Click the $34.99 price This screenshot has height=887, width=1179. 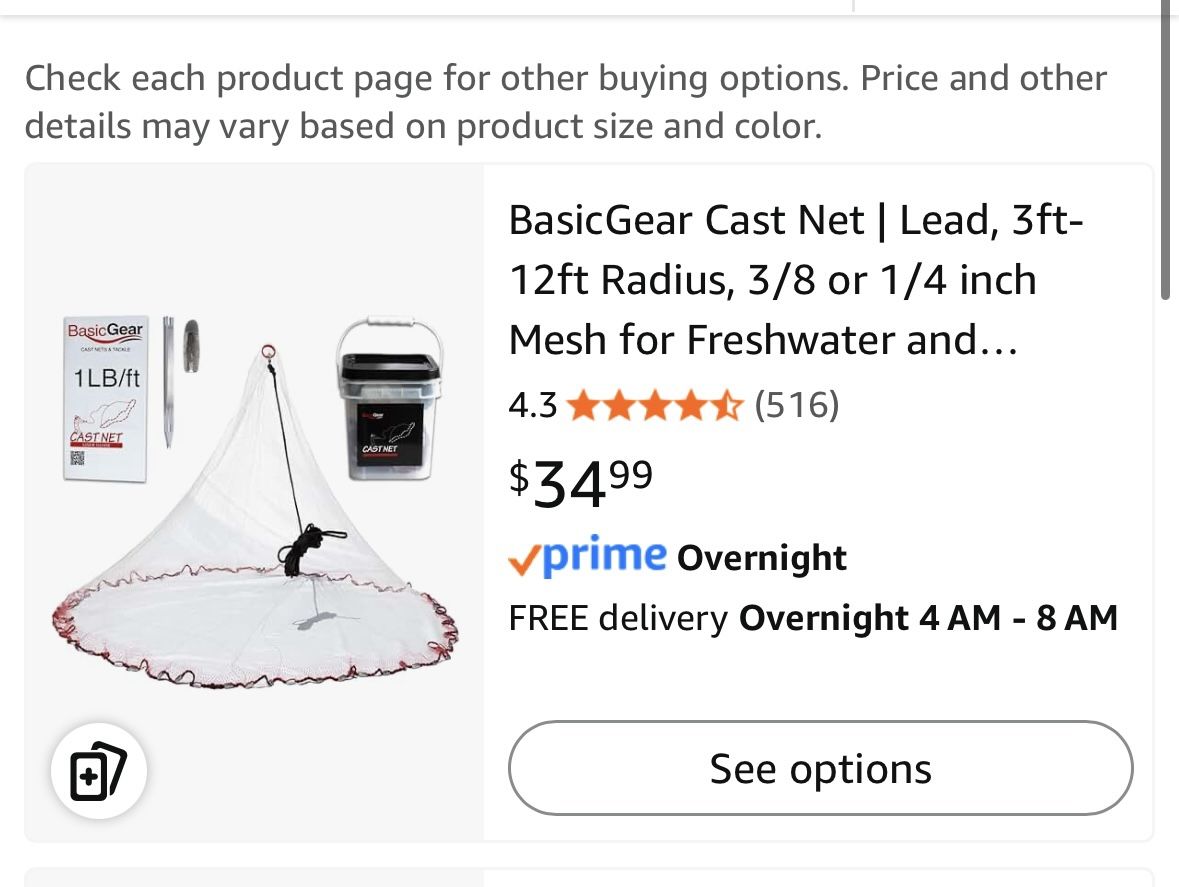tap(580, 480)
